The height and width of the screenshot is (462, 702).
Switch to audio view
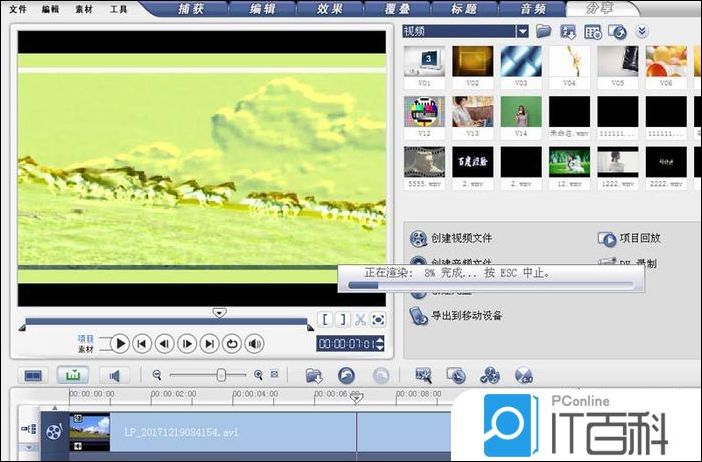point(115,375)
